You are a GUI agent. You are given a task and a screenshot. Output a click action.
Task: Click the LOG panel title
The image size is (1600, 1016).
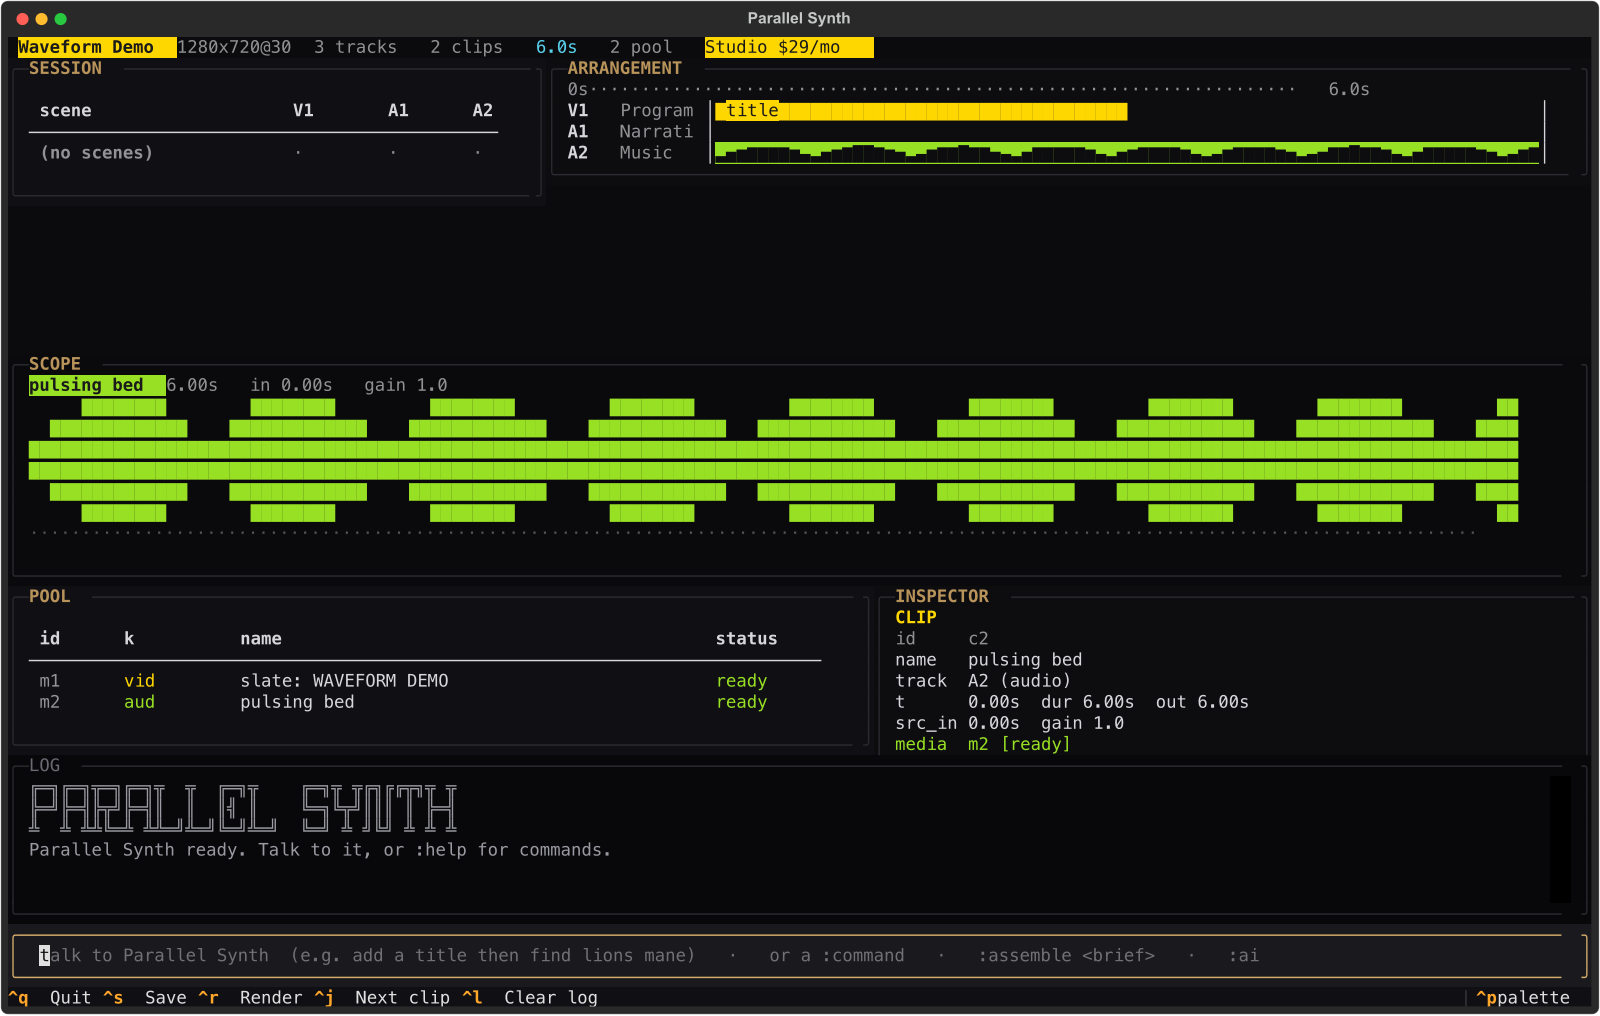(44, 765)
